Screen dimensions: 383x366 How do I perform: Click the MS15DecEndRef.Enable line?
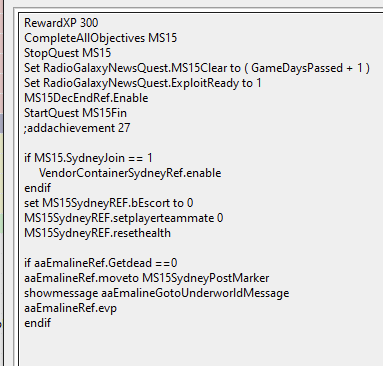86,98
